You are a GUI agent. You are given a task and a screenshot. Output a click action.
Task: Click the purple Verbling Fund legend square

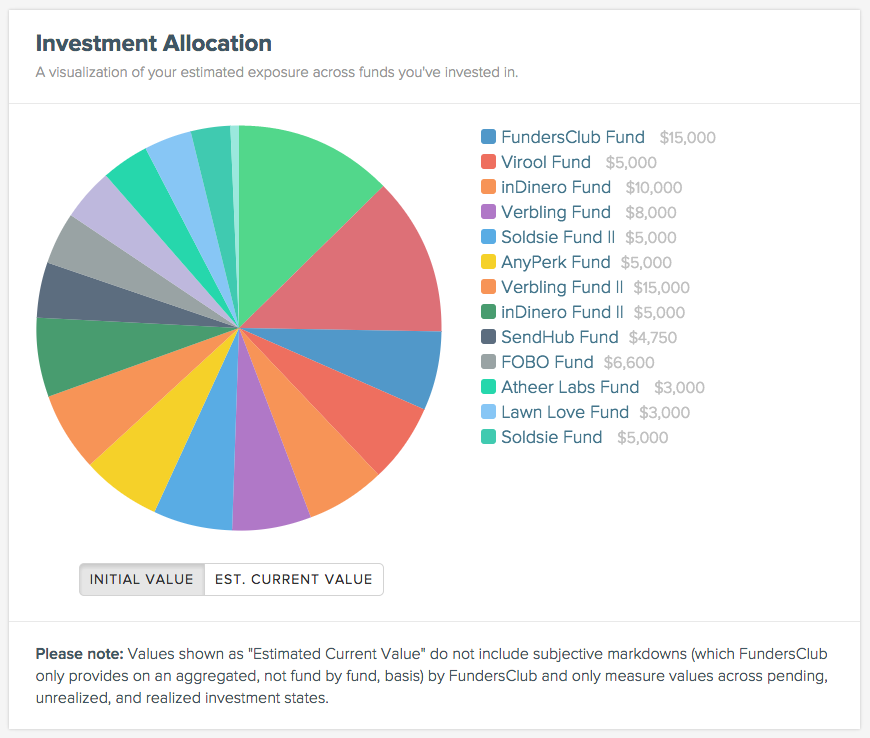pos(488,212)
